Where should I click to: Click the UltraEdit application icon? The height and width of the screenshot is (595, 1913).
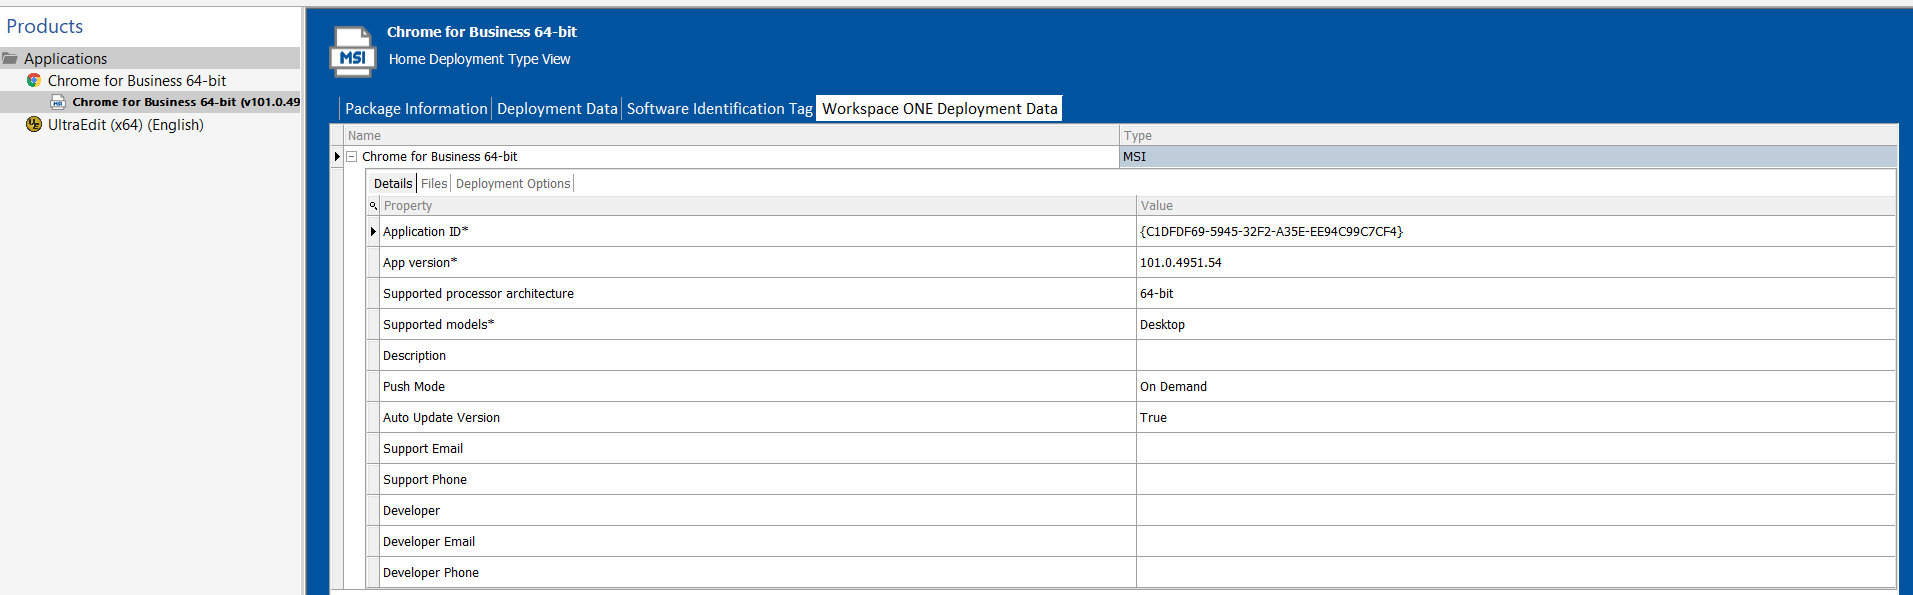(34, 125)
